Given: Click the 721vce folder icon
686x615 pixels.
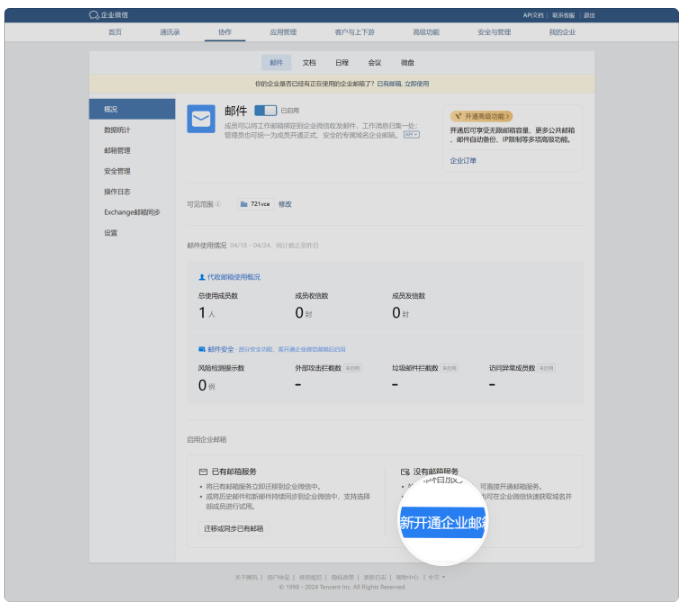Looking at the screenshot, I should (x=243, y=204).
